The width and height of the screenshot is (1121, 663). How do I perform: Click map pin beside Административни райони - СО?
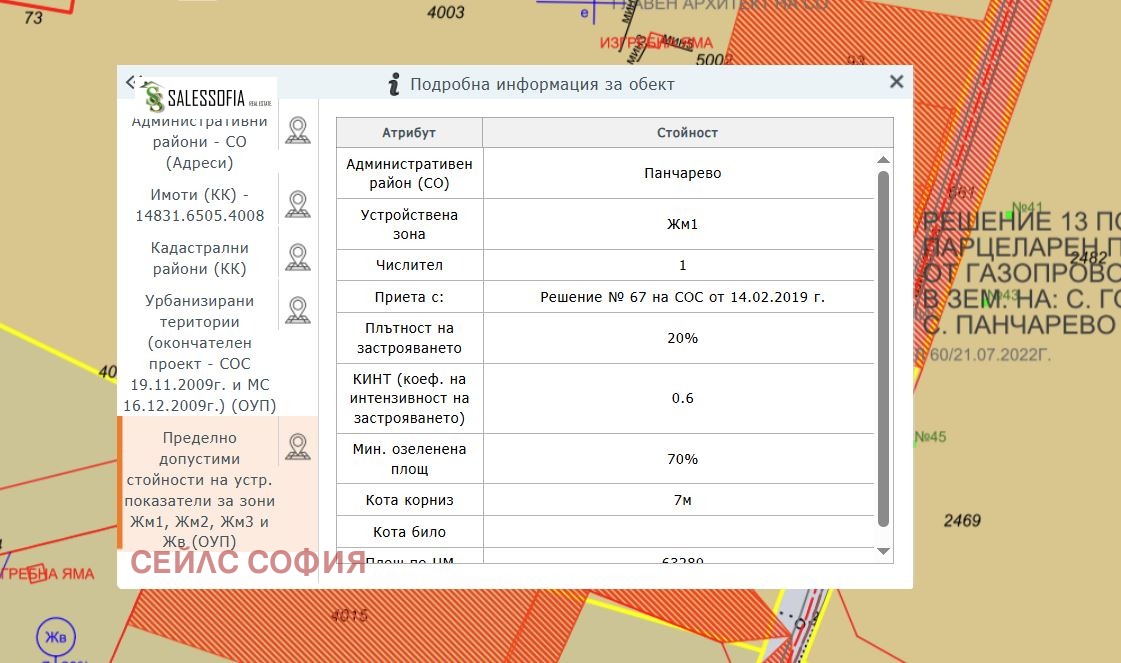click(x=297, y=130)
